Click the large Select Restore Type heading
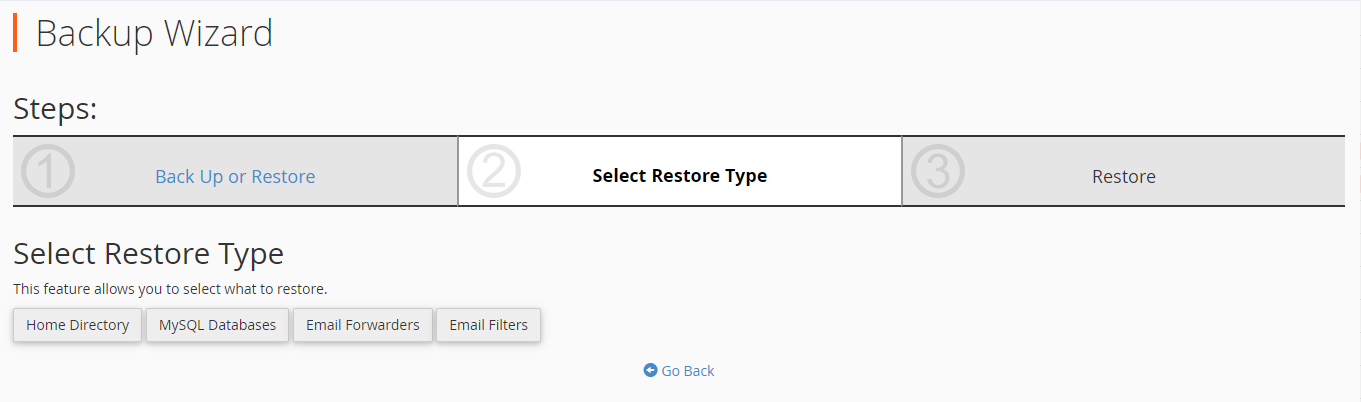The image size is (1361, 402). coord(148,254)
